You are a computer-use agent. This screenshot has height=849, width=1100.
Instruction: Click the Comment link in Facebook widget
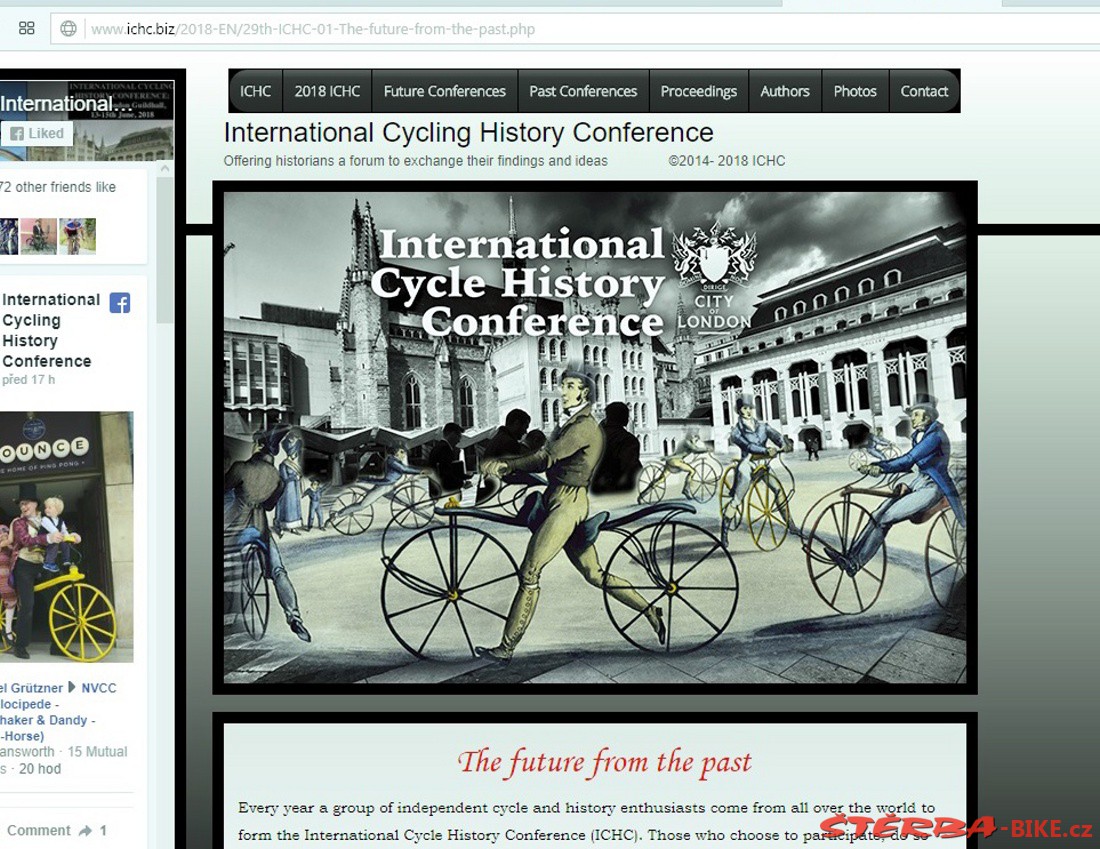pyautogui.click(x=39, y=831)
